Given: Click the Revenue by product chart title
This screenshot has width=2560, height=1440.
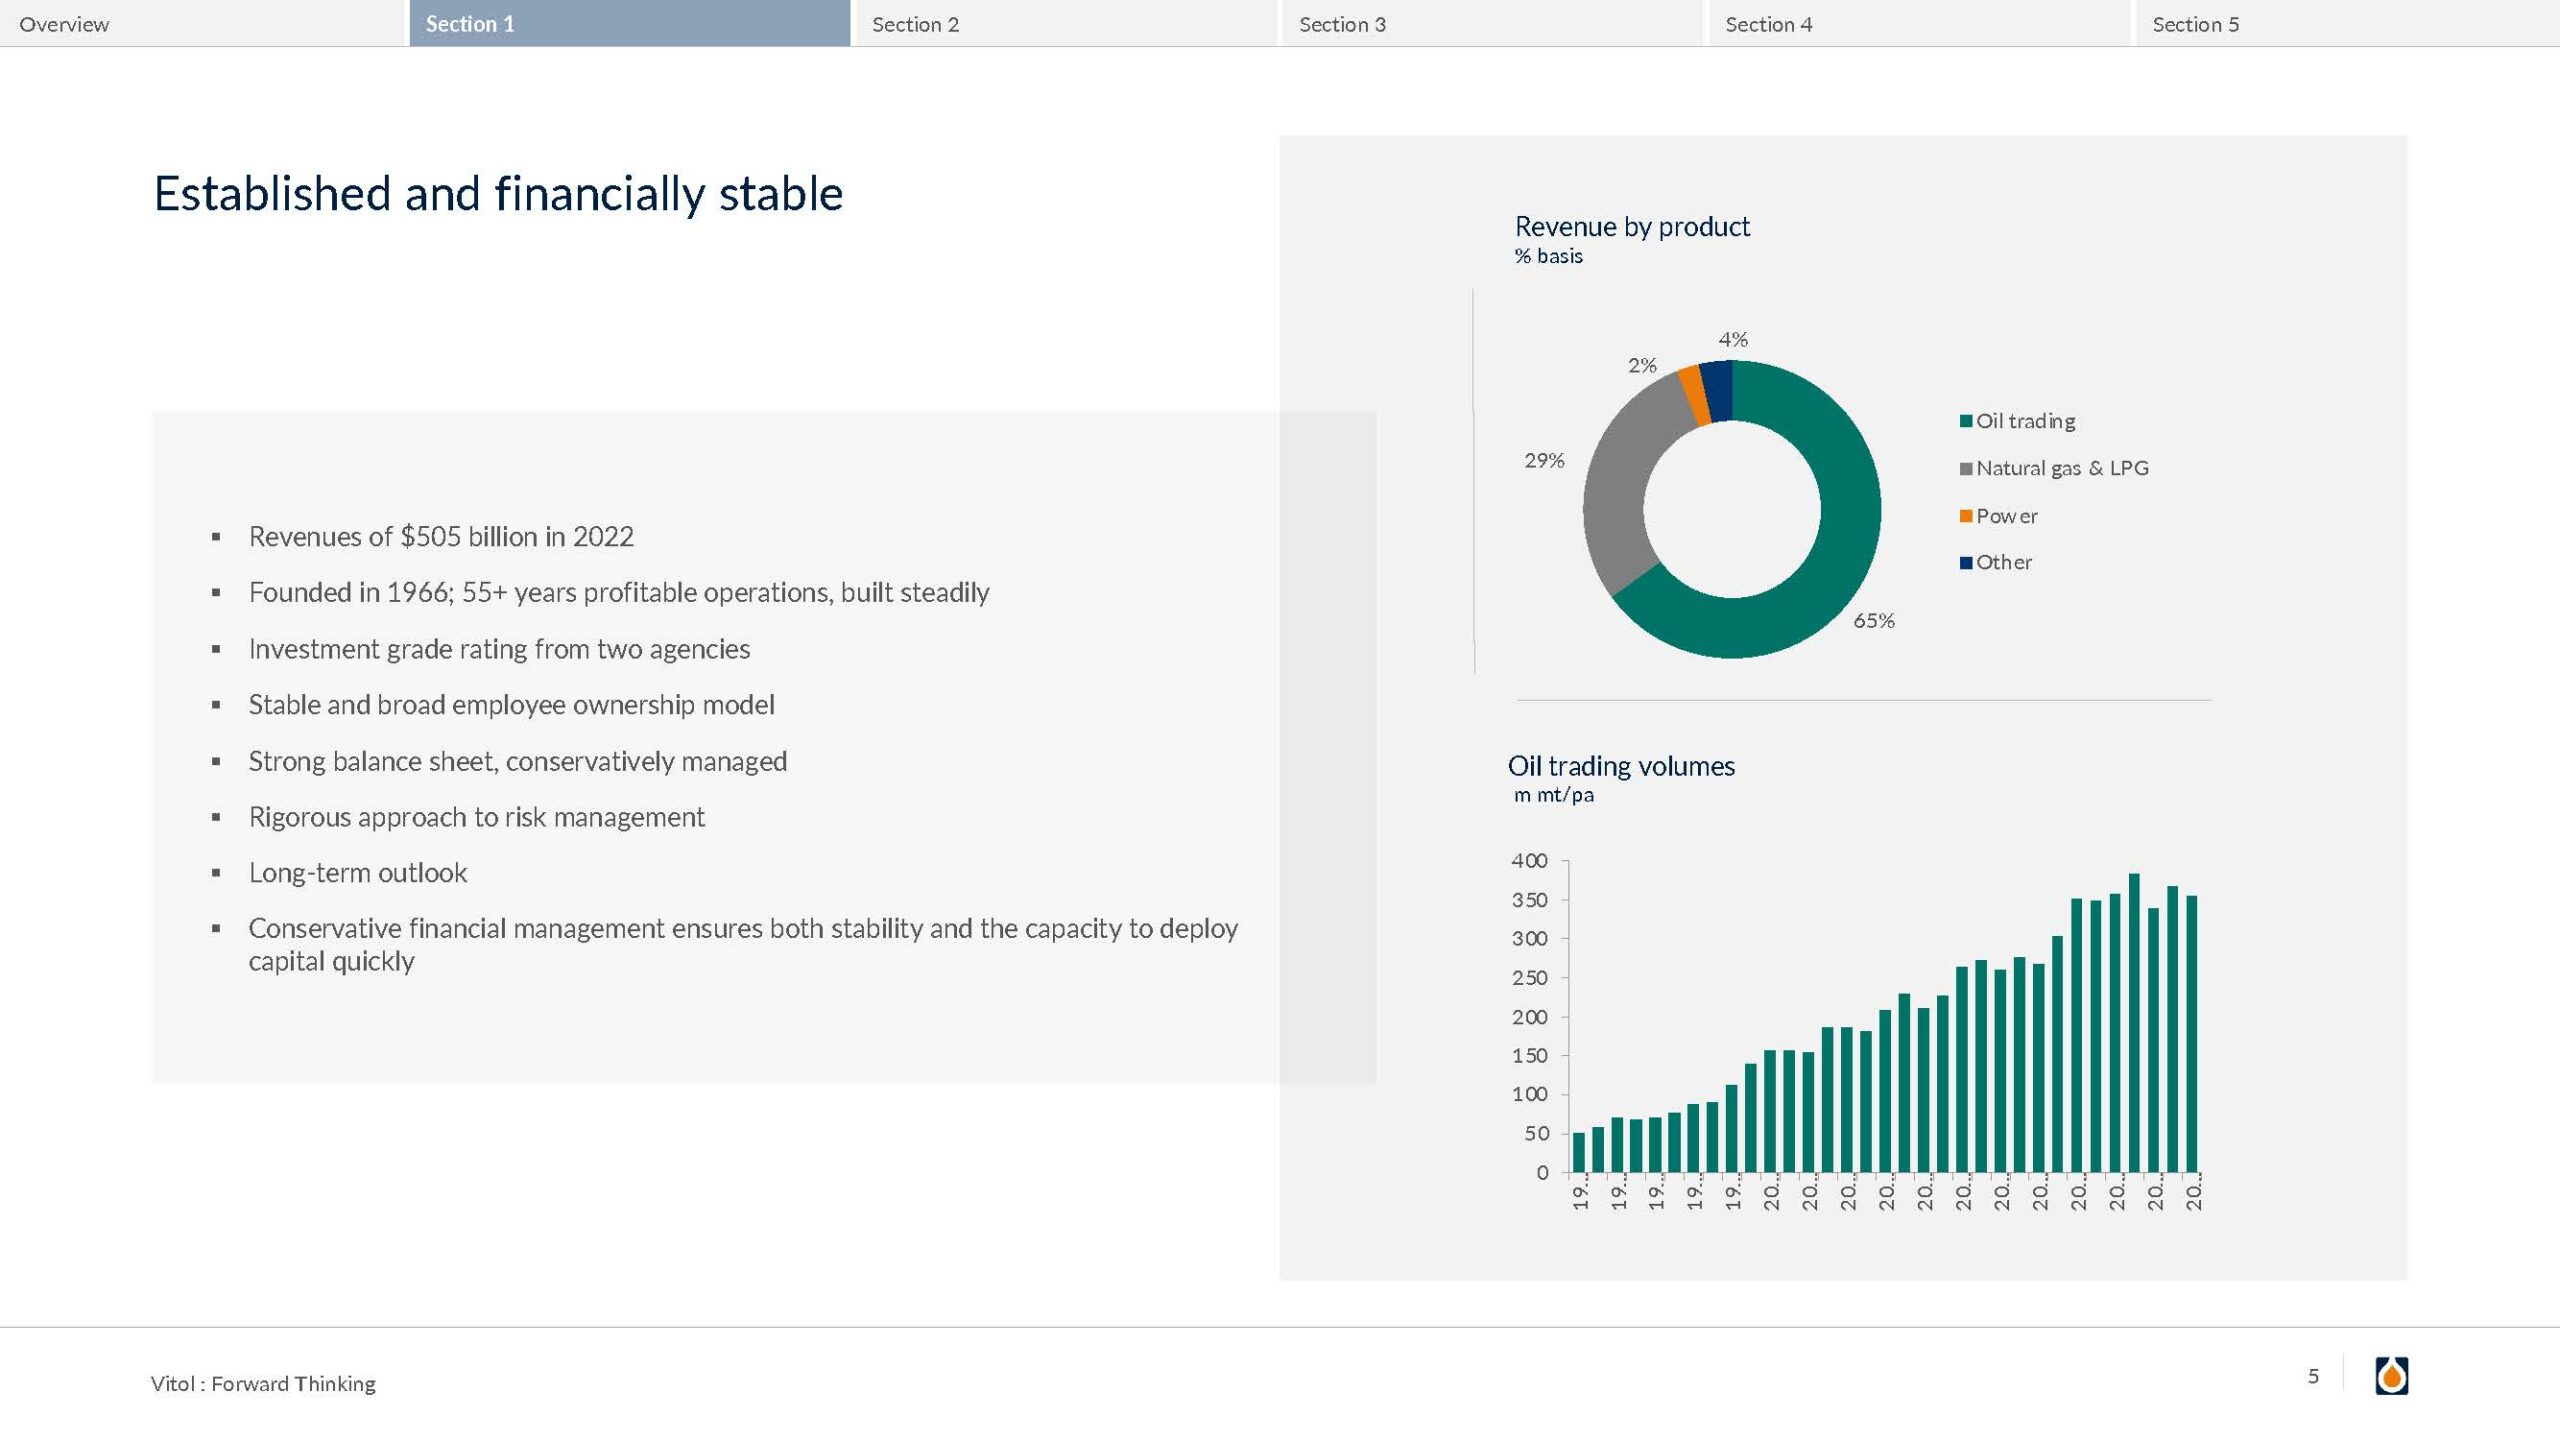Looking at the screenshot, I should [x=1632, y=227].
